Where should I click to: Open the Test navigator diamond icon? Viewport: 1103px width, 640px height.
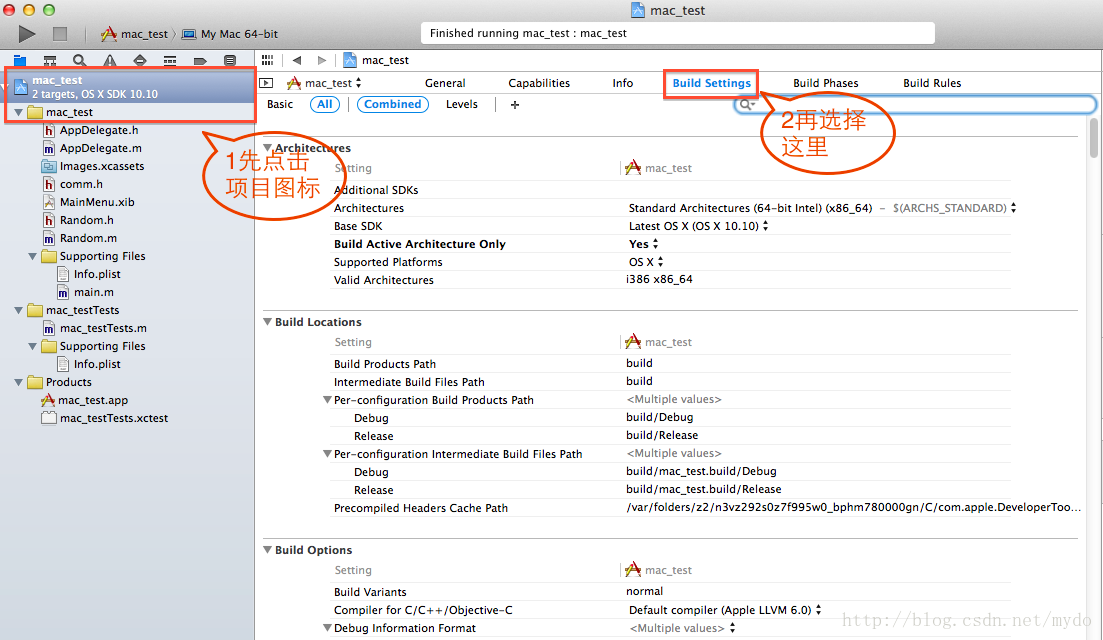pyautogui.click(x=140, y=60)
